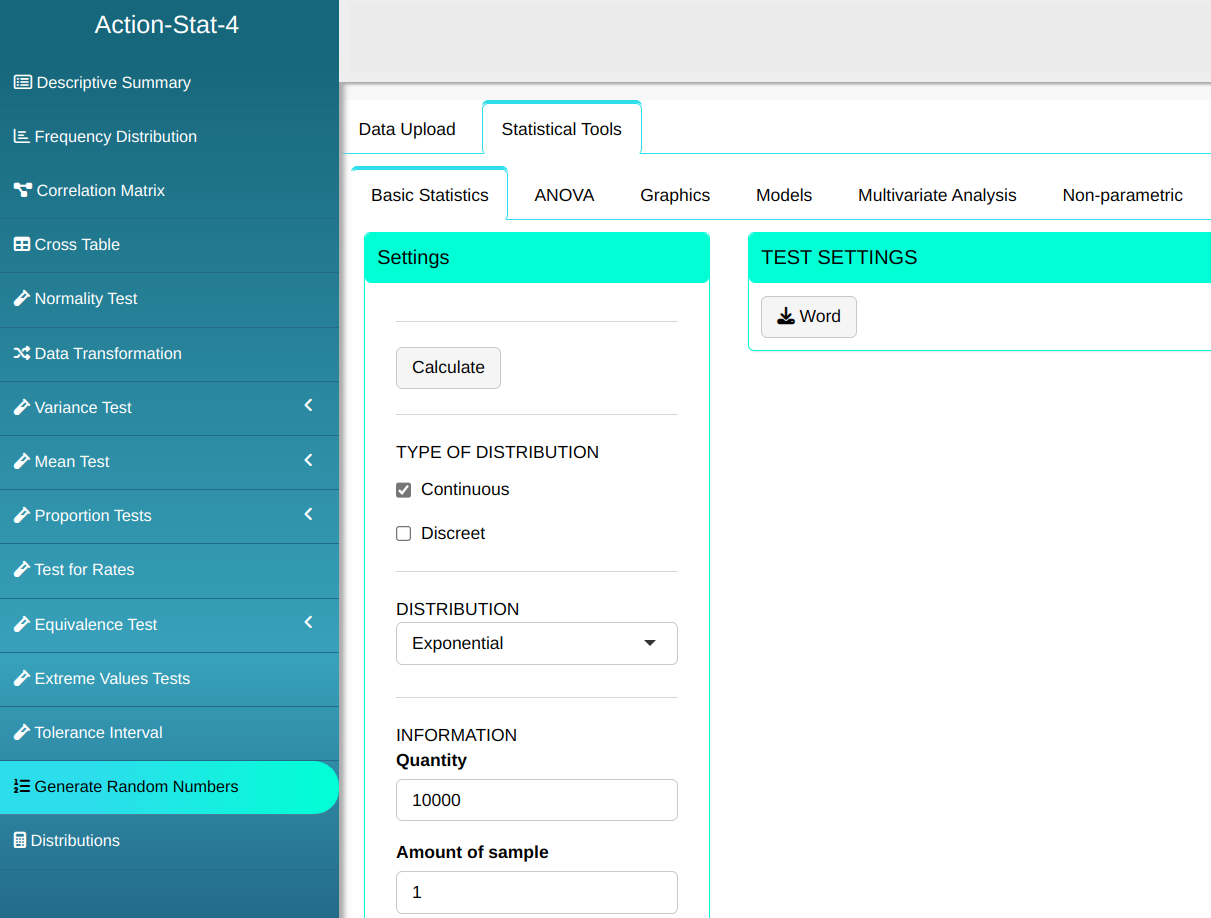Viewport: 1211px width, 918px height.
Task: Click the Cross Table grid icon
Action: coord(21,245)
